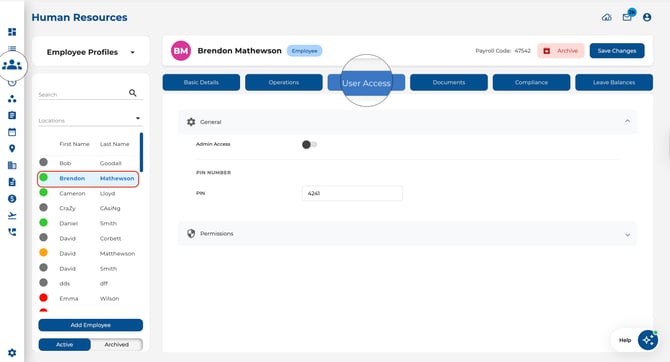Open the inbox mail icon with badge
Screen dimensions: 670x362
[x=627, y=17]
